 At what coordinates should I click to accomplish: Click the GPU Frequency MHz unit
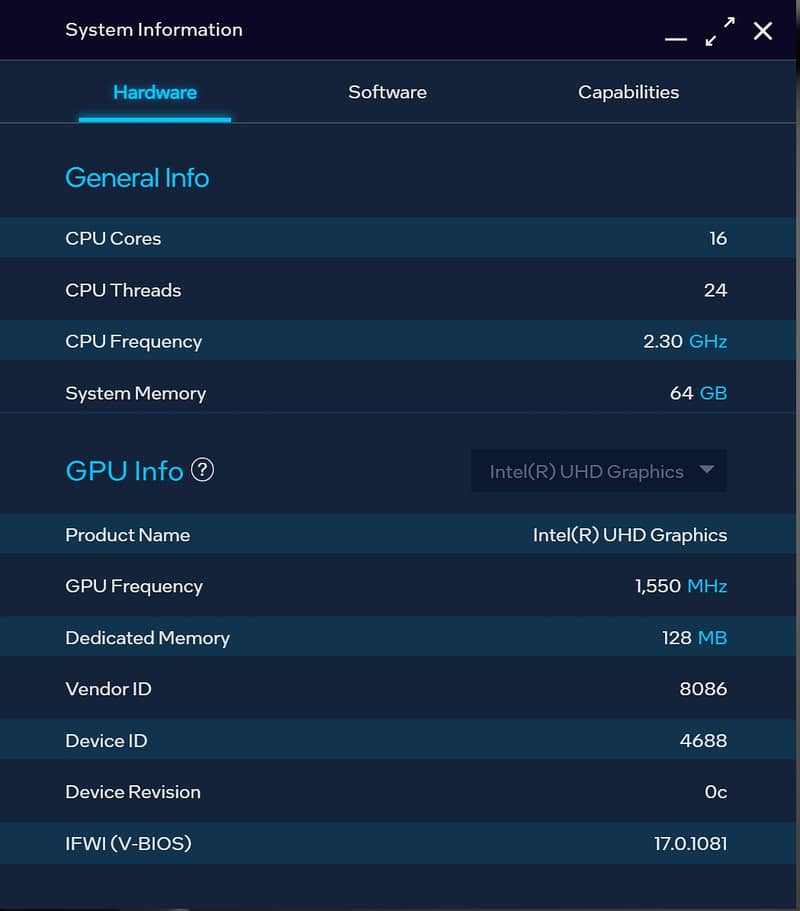[x=707, y=586]
